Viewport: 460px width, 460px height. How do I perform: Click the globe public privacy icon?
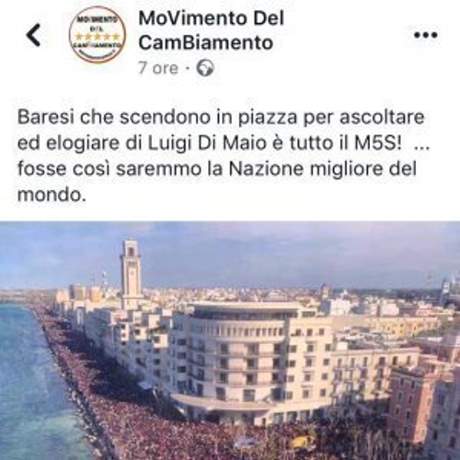[x=205, y=68]
